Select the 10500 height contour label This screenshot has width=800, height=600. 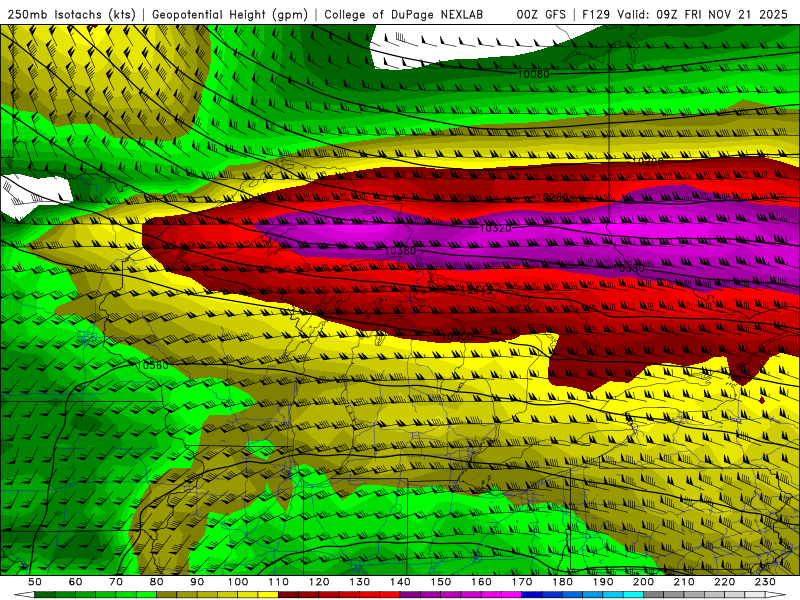click(457, 337)
